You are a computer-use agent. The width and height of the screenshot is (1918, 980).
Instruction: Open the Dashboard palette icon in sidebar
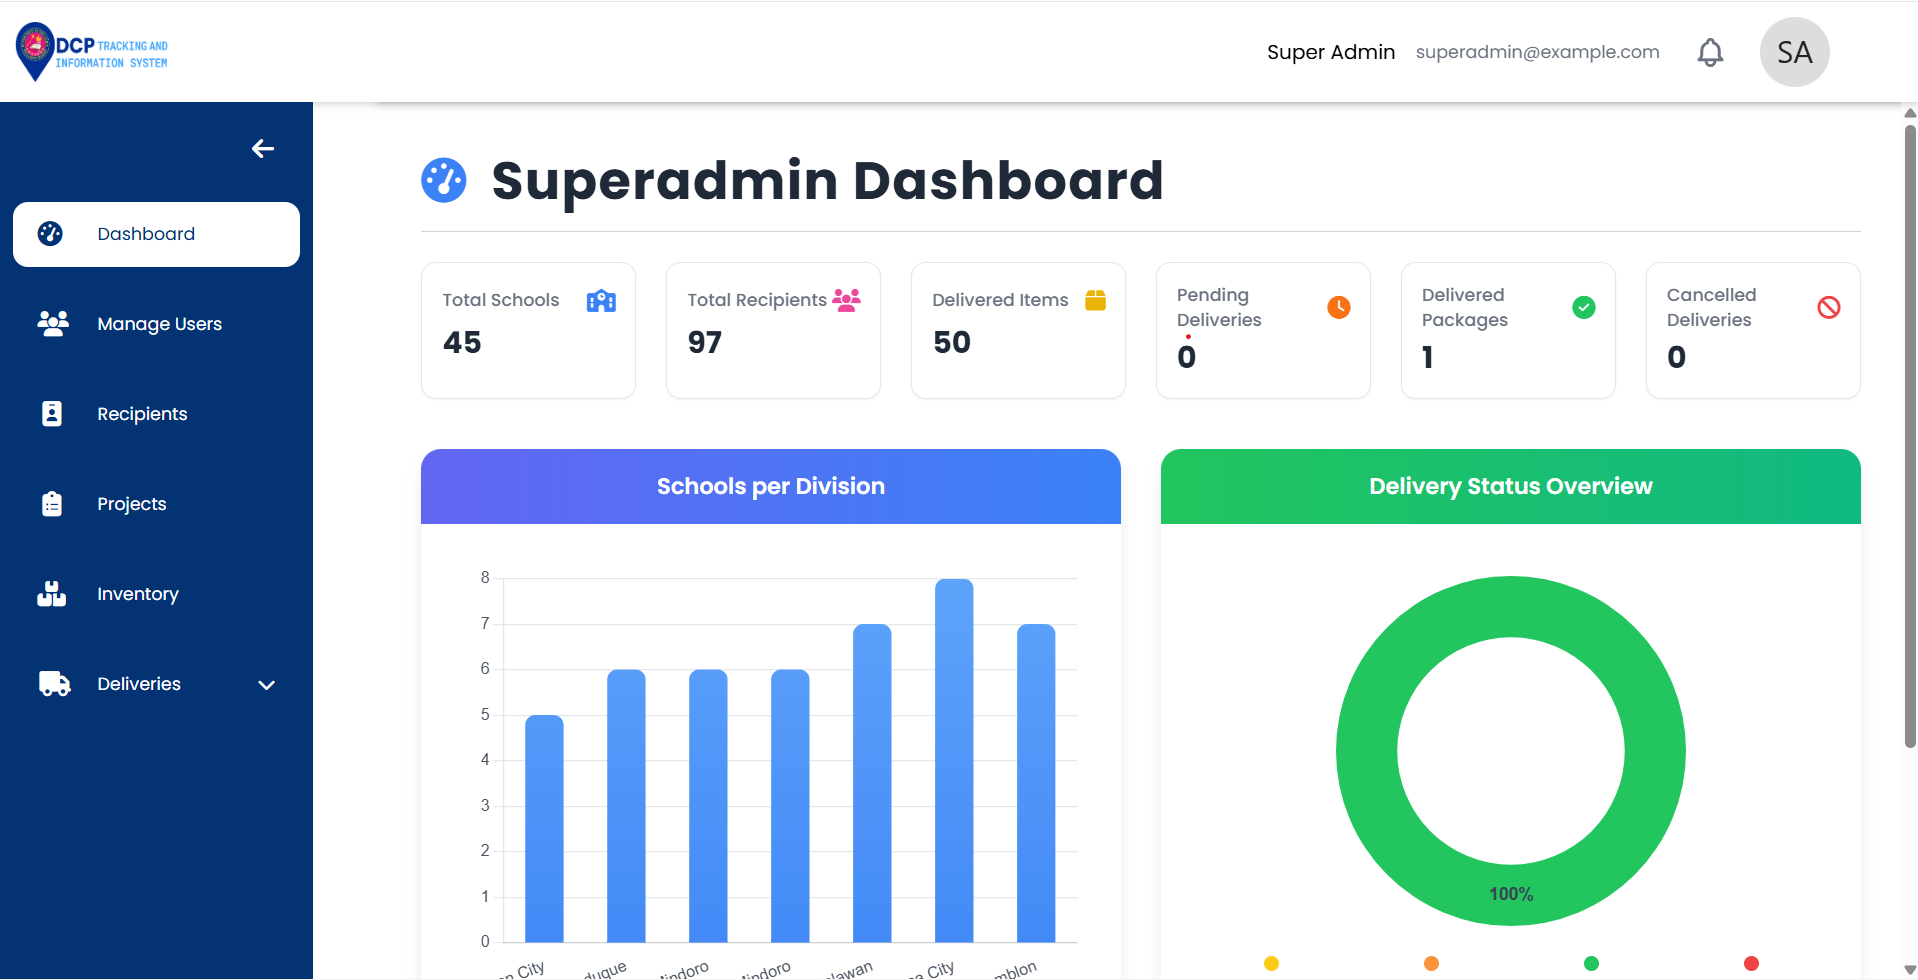click(x=50, y=233)
